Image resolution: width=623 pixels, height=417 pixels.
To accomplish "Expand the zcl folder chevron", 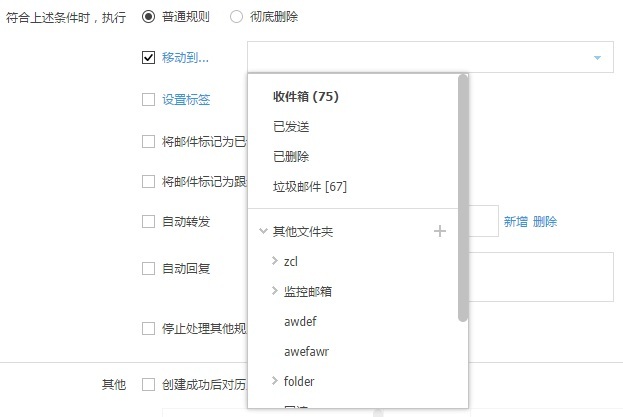I will [x=275, y=261].
